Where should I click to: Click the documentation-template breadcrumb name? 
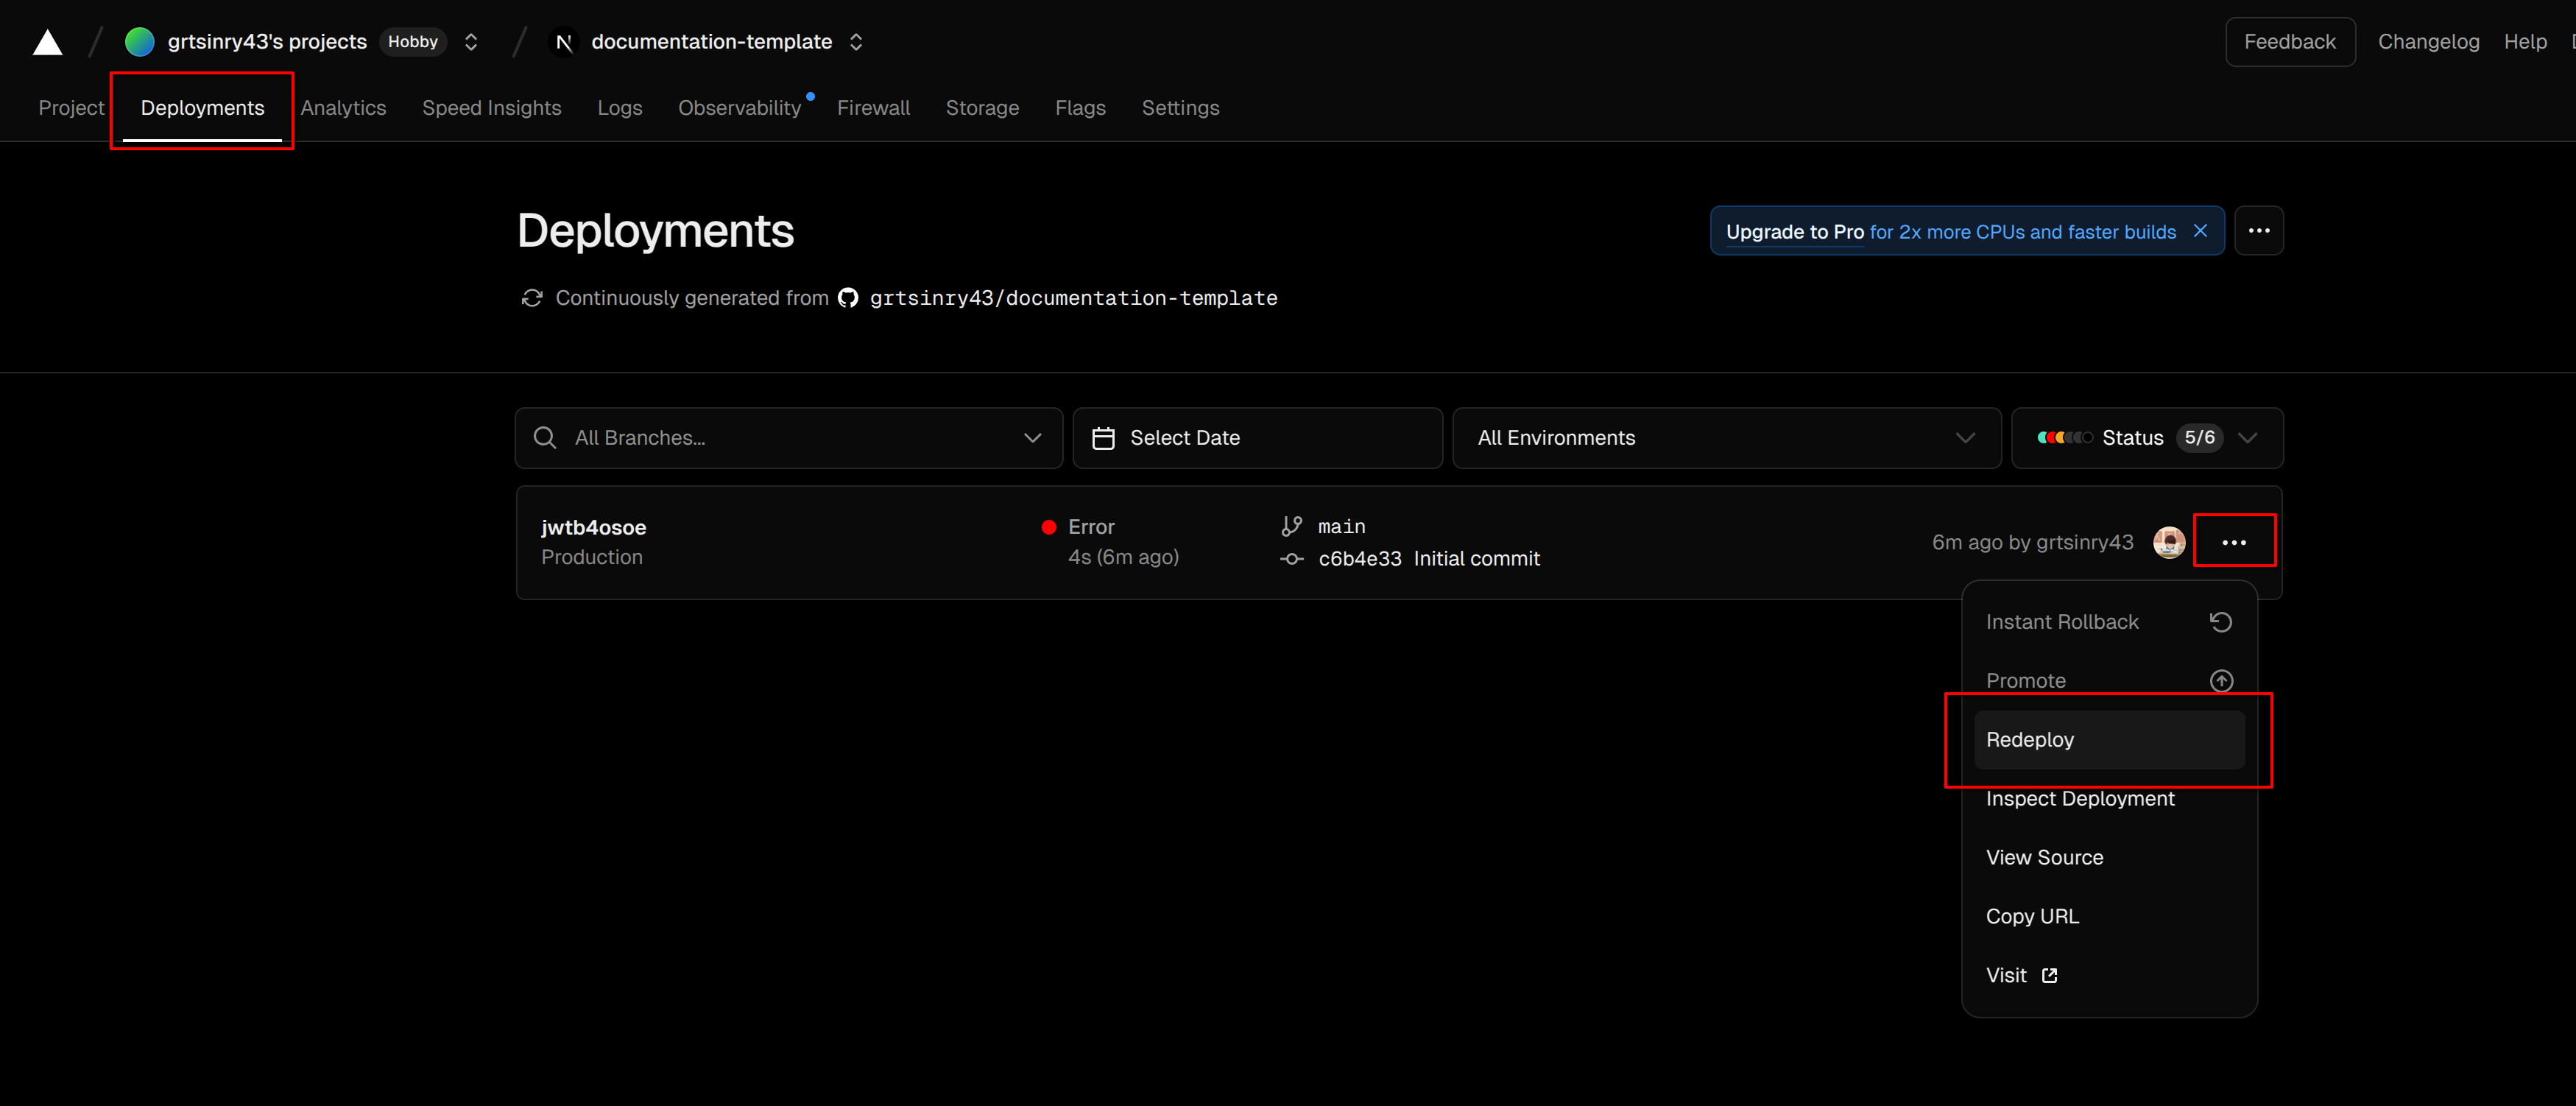pos(711,42)
